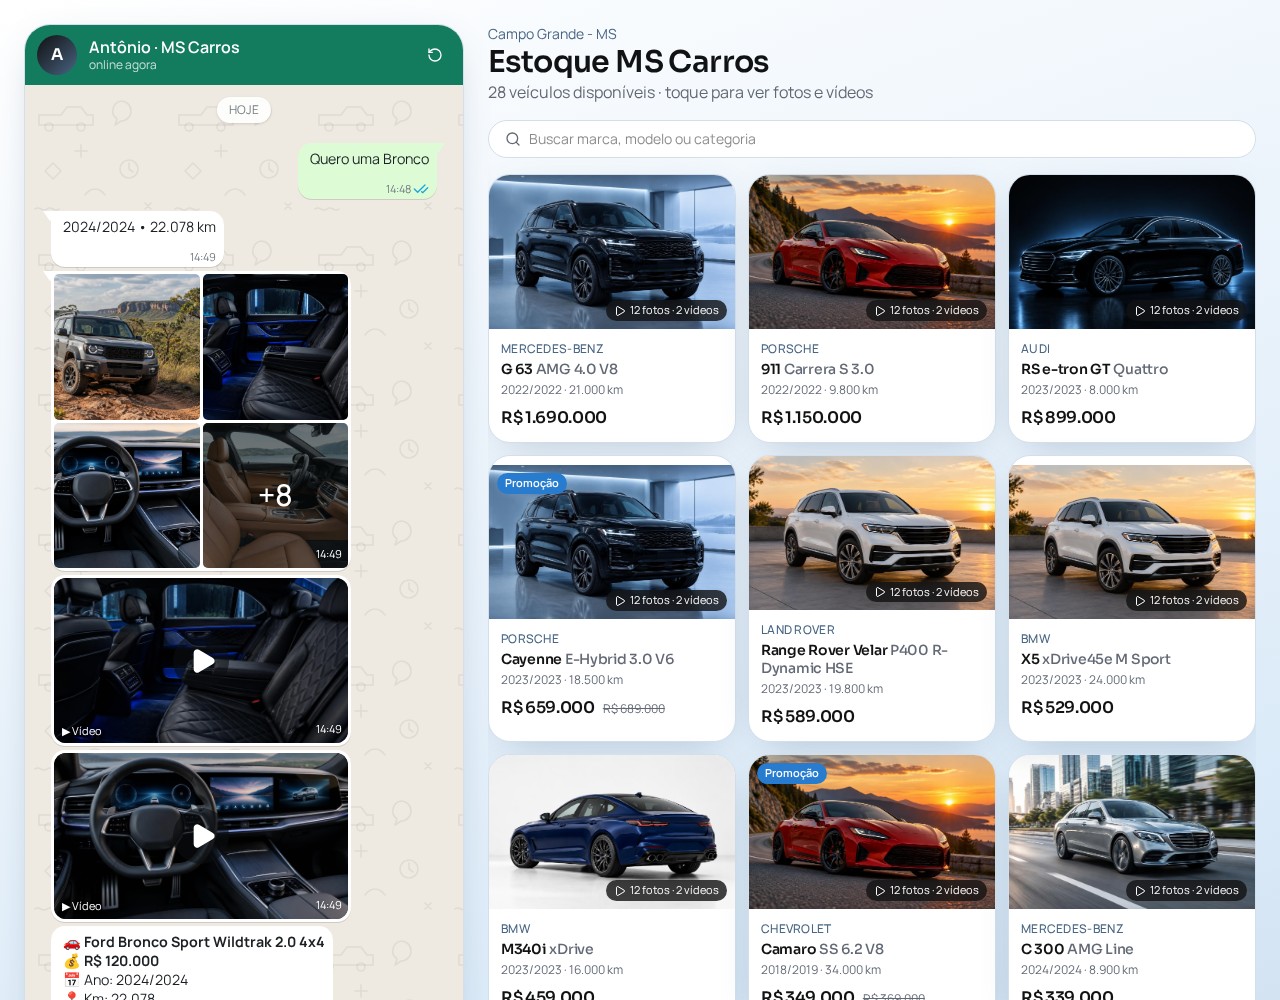Open photos badge on Camaro SS card

(927, 890)
